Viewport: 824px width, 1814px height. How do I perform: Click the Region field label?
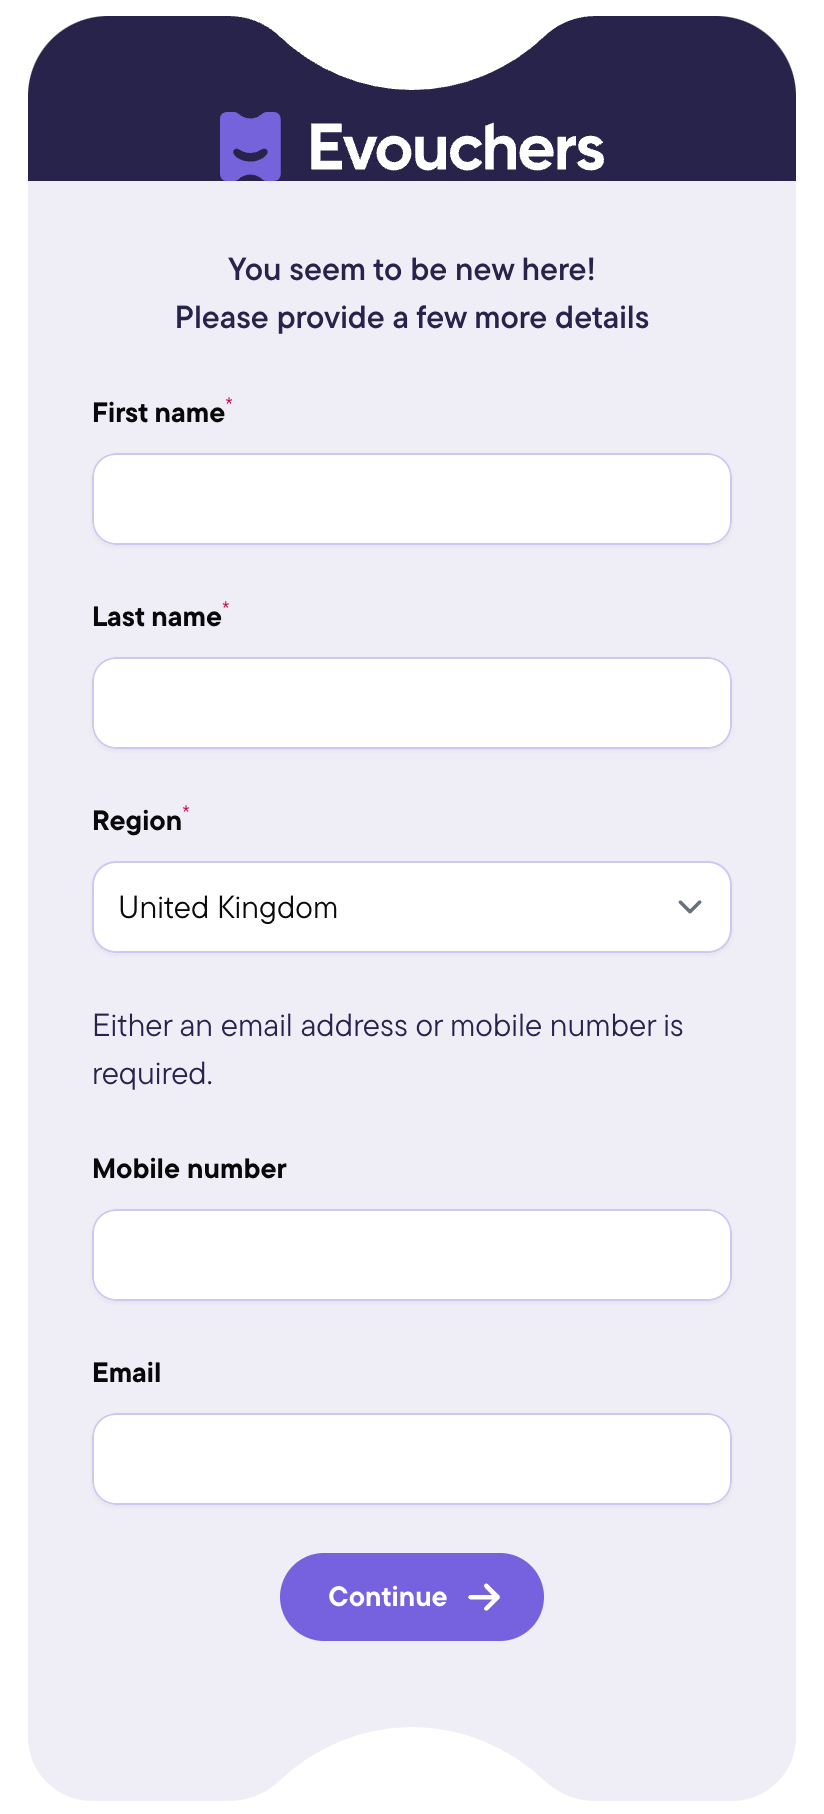coord(137,821)
